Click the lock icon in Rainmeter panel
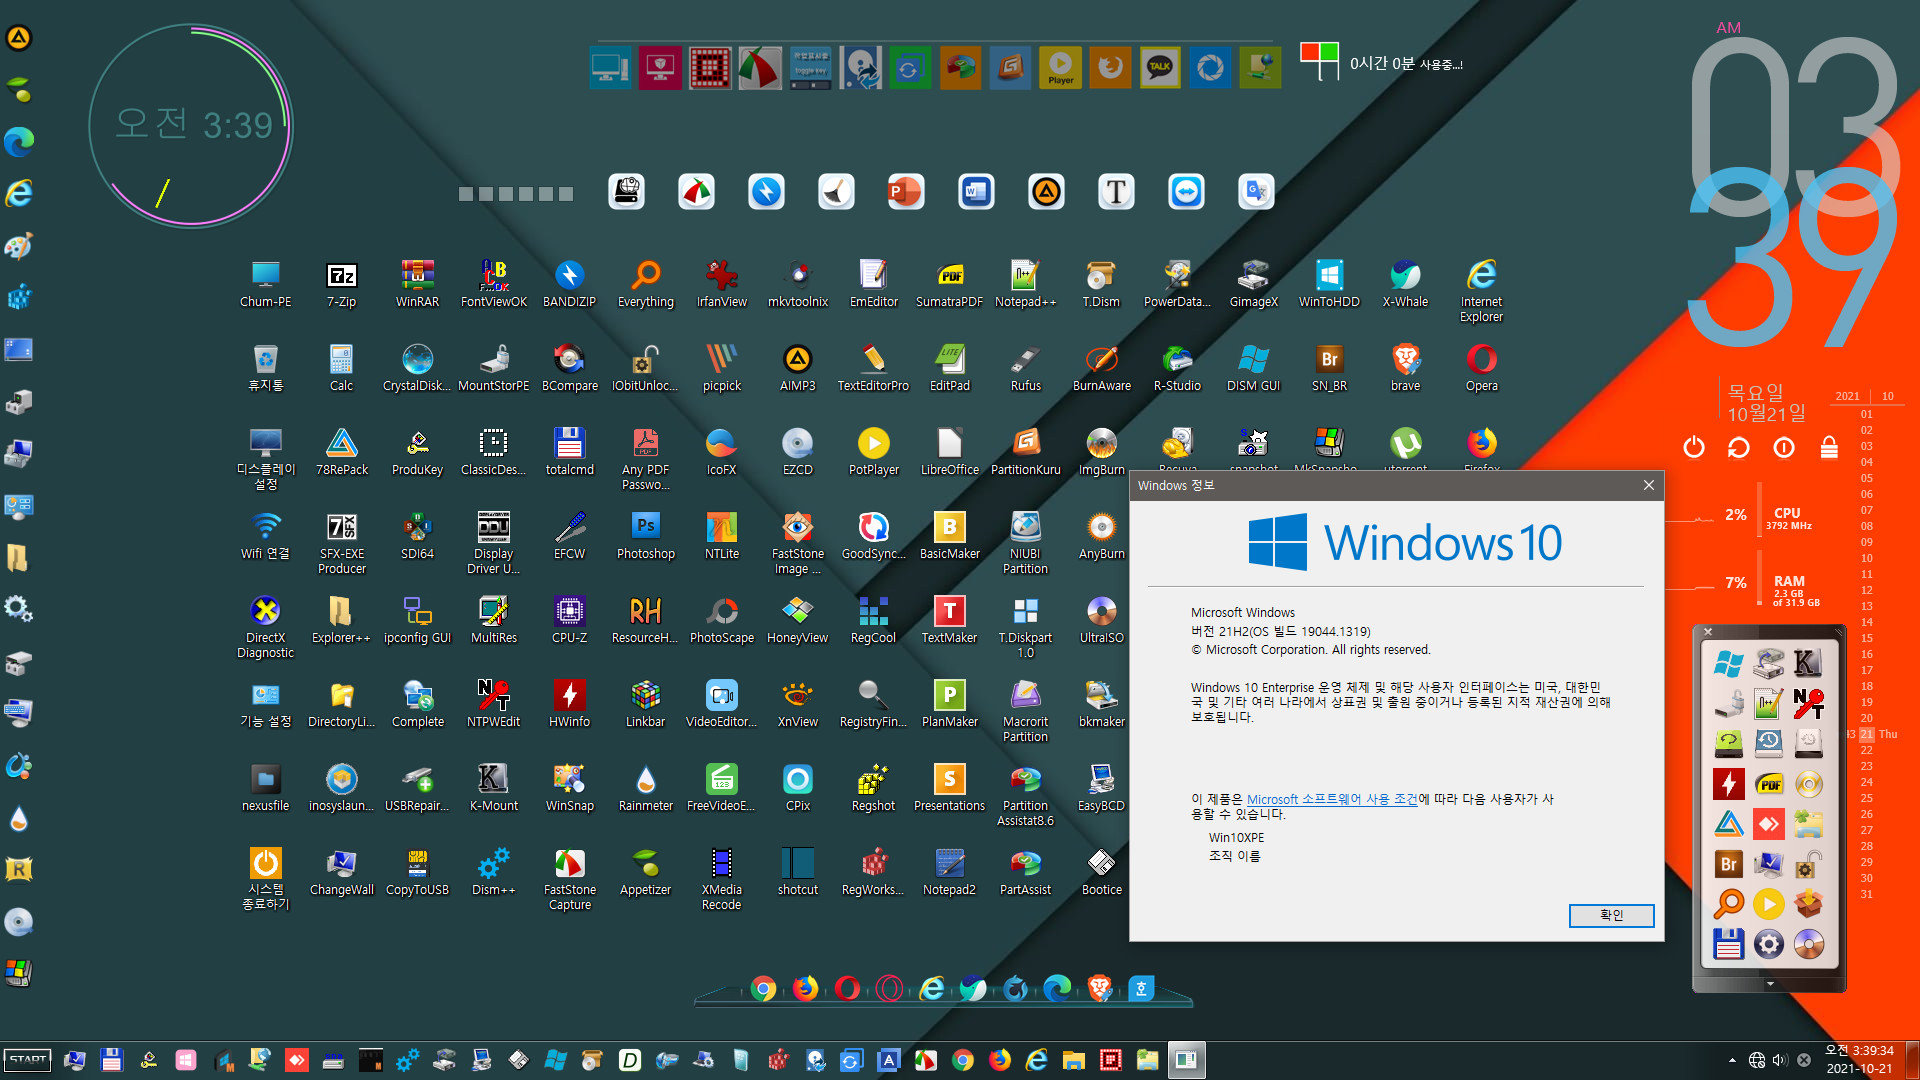1920x1080 pixels. [1829, 447]
